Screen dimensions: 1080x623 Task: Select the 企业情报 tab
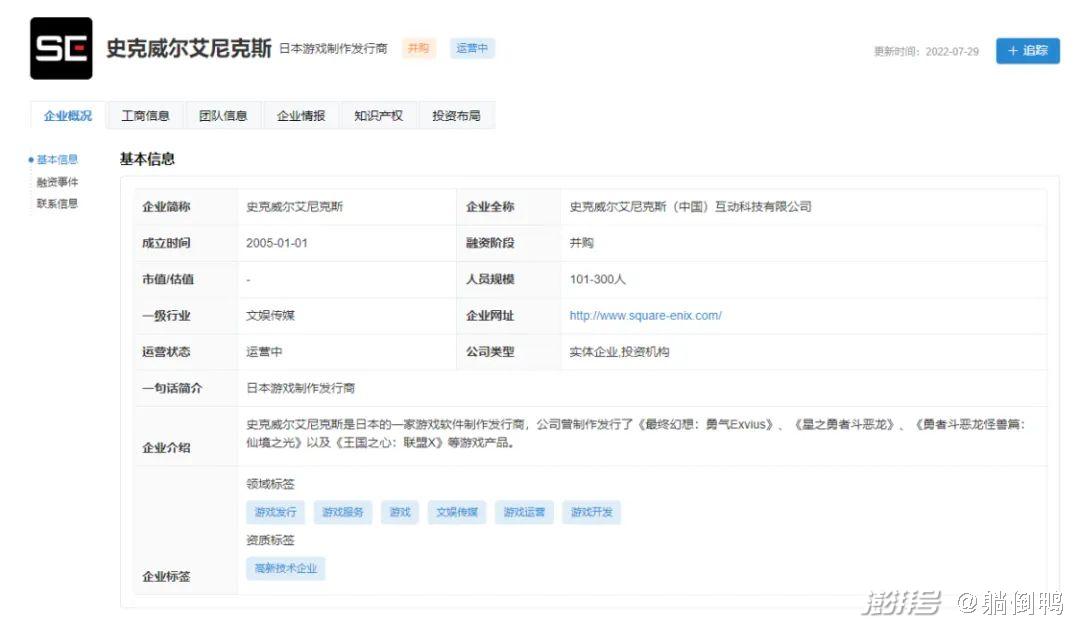point(301,116)
